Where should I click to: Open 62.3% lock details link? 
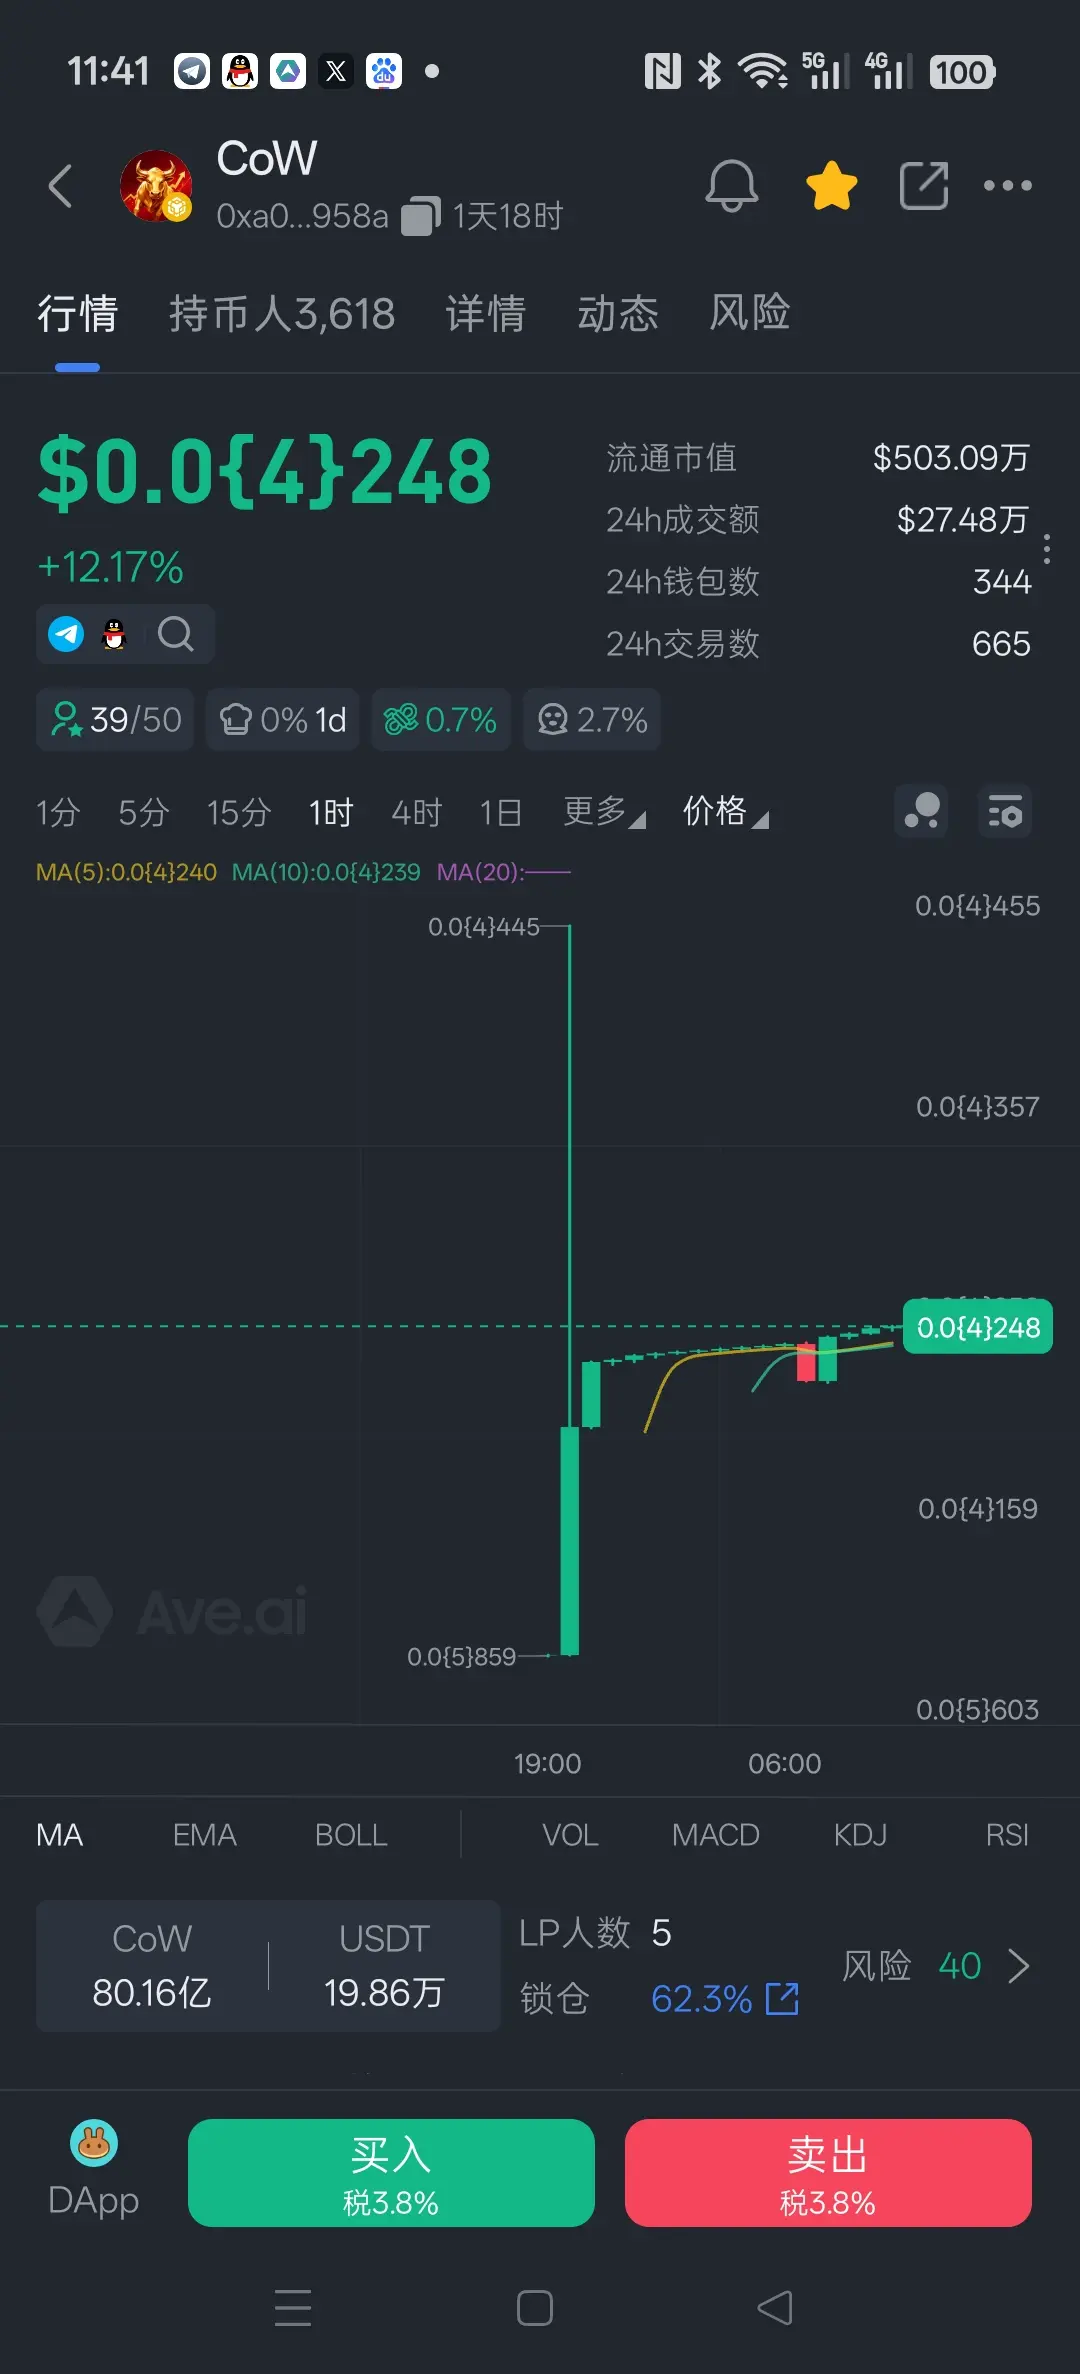point(725,1999)
